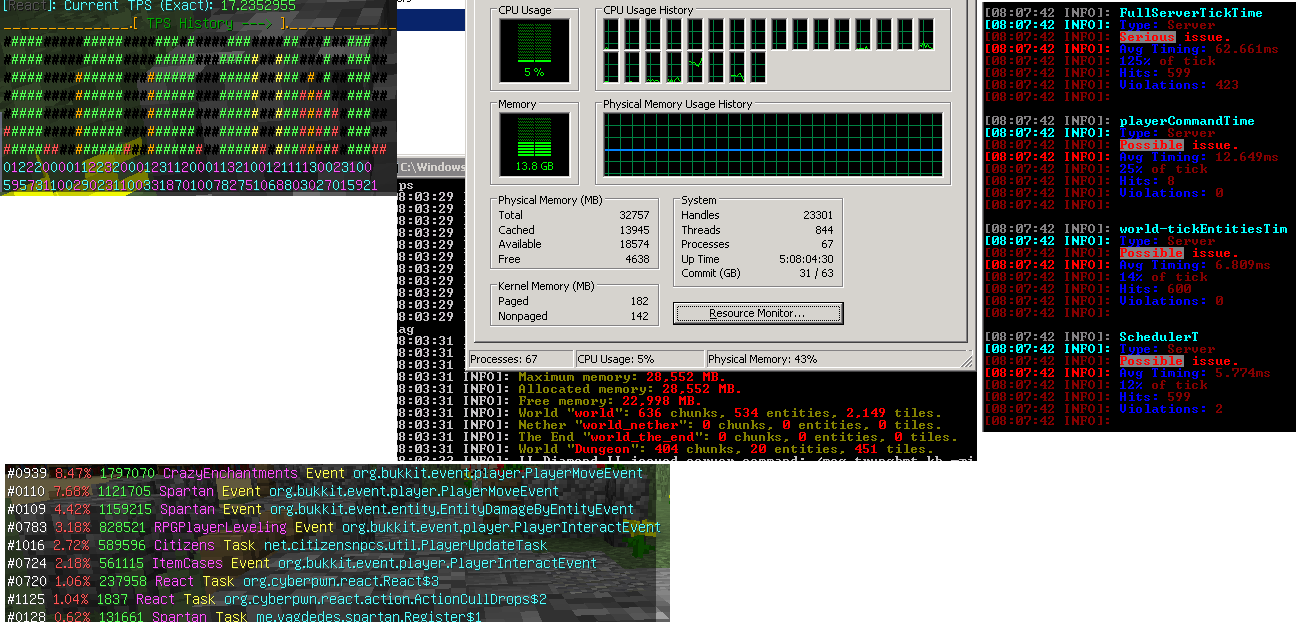Click the Resource Monitor button
The width and height of the screenshot is (1296, 628).
point(758,314)
